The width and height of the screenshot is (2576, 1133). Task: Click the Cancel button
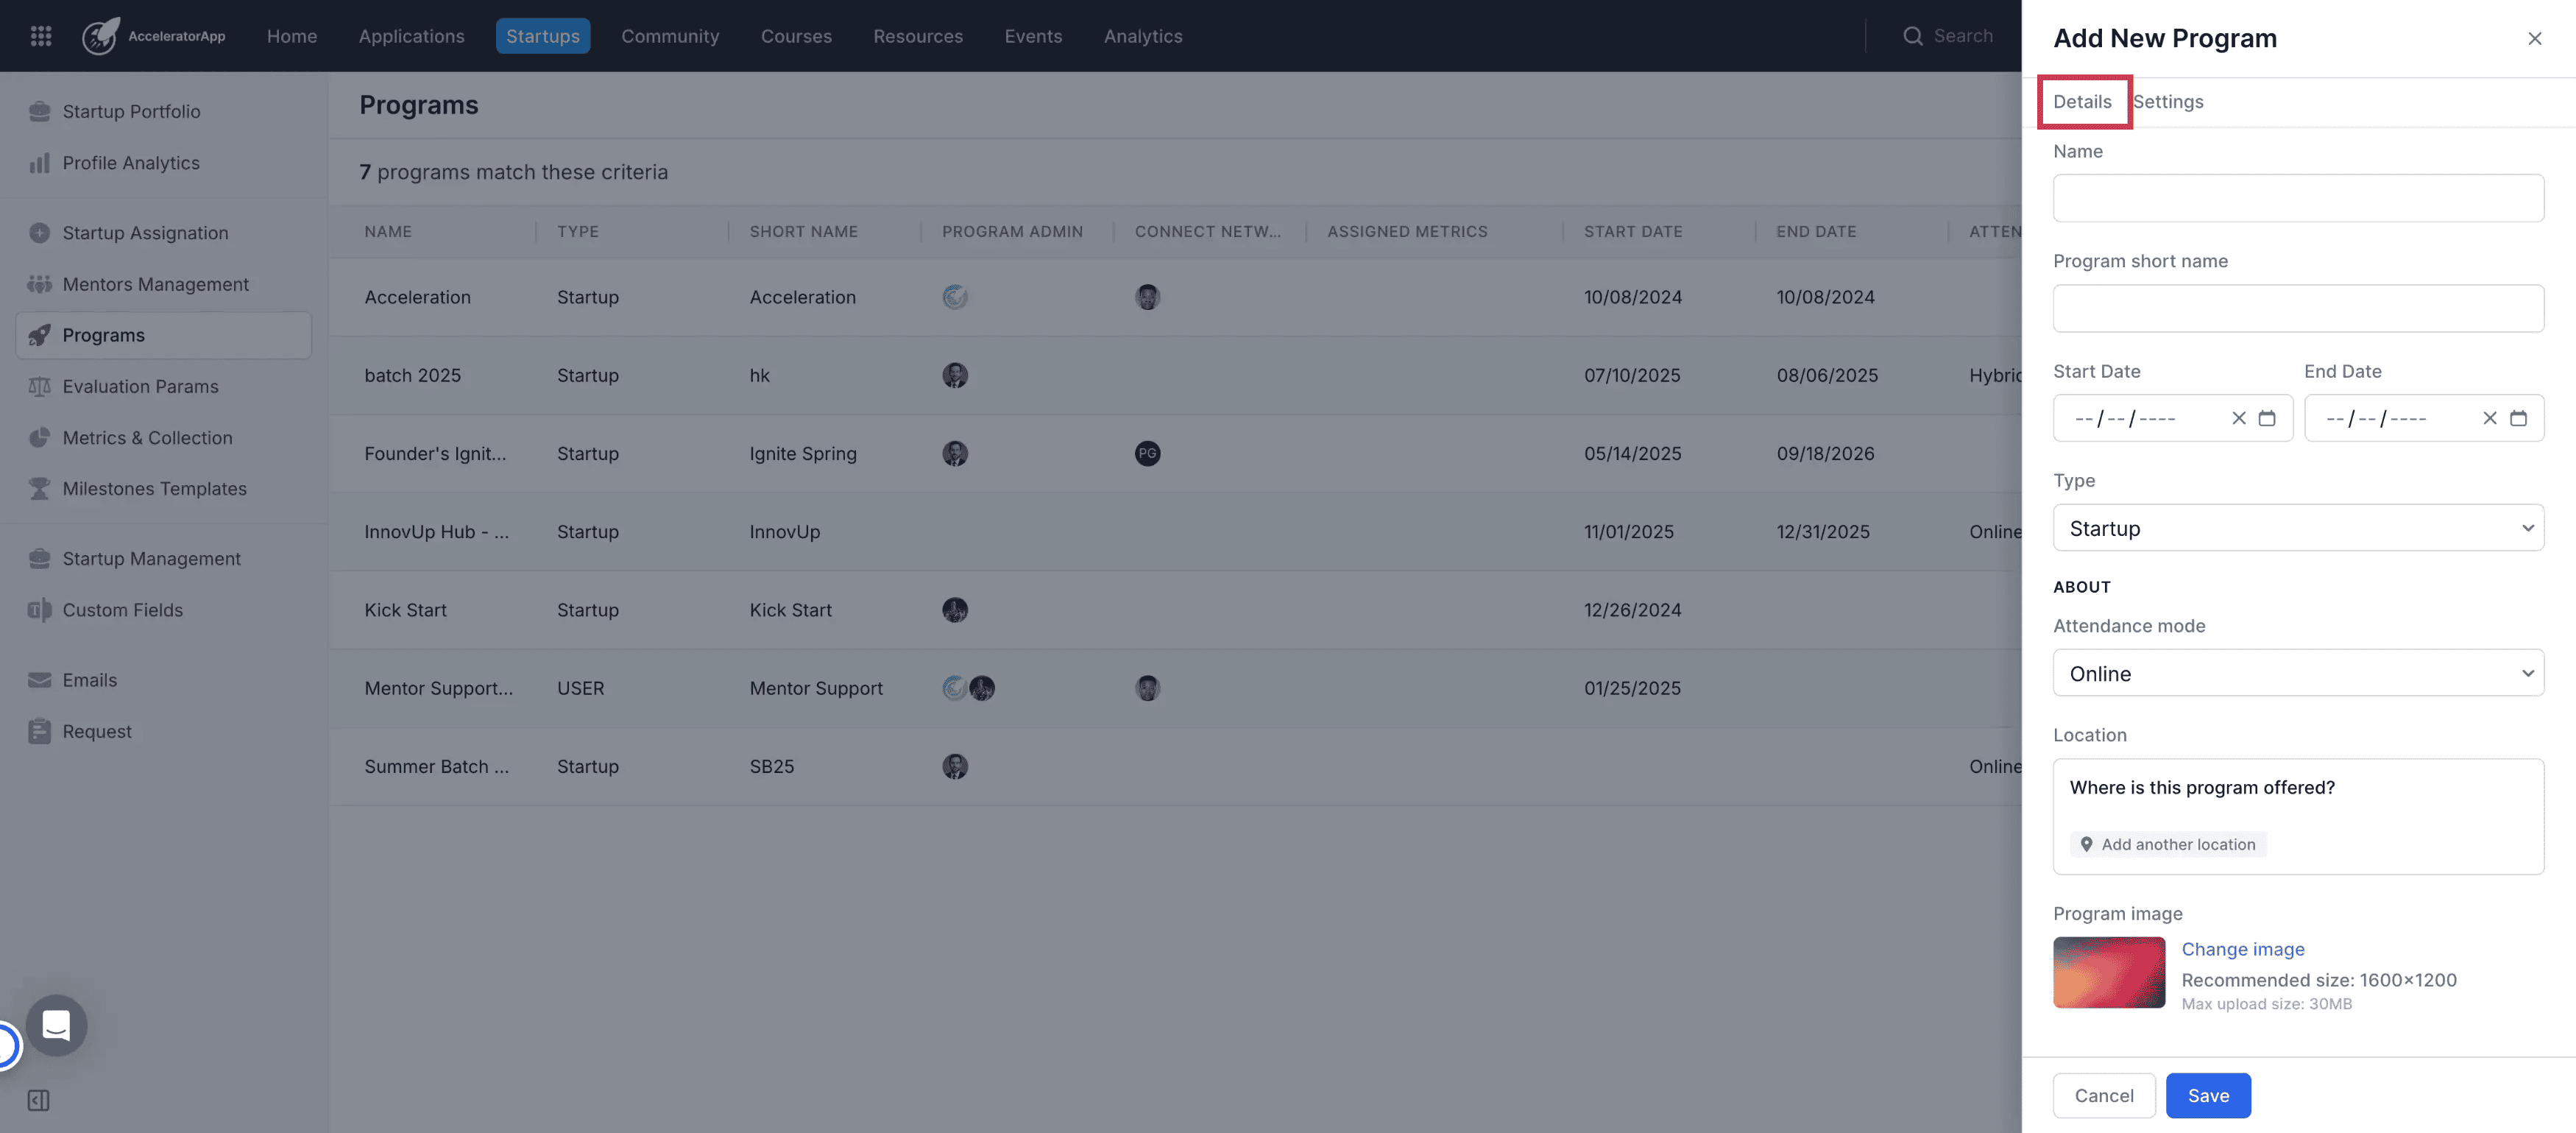click(x=2104, y=1095)
